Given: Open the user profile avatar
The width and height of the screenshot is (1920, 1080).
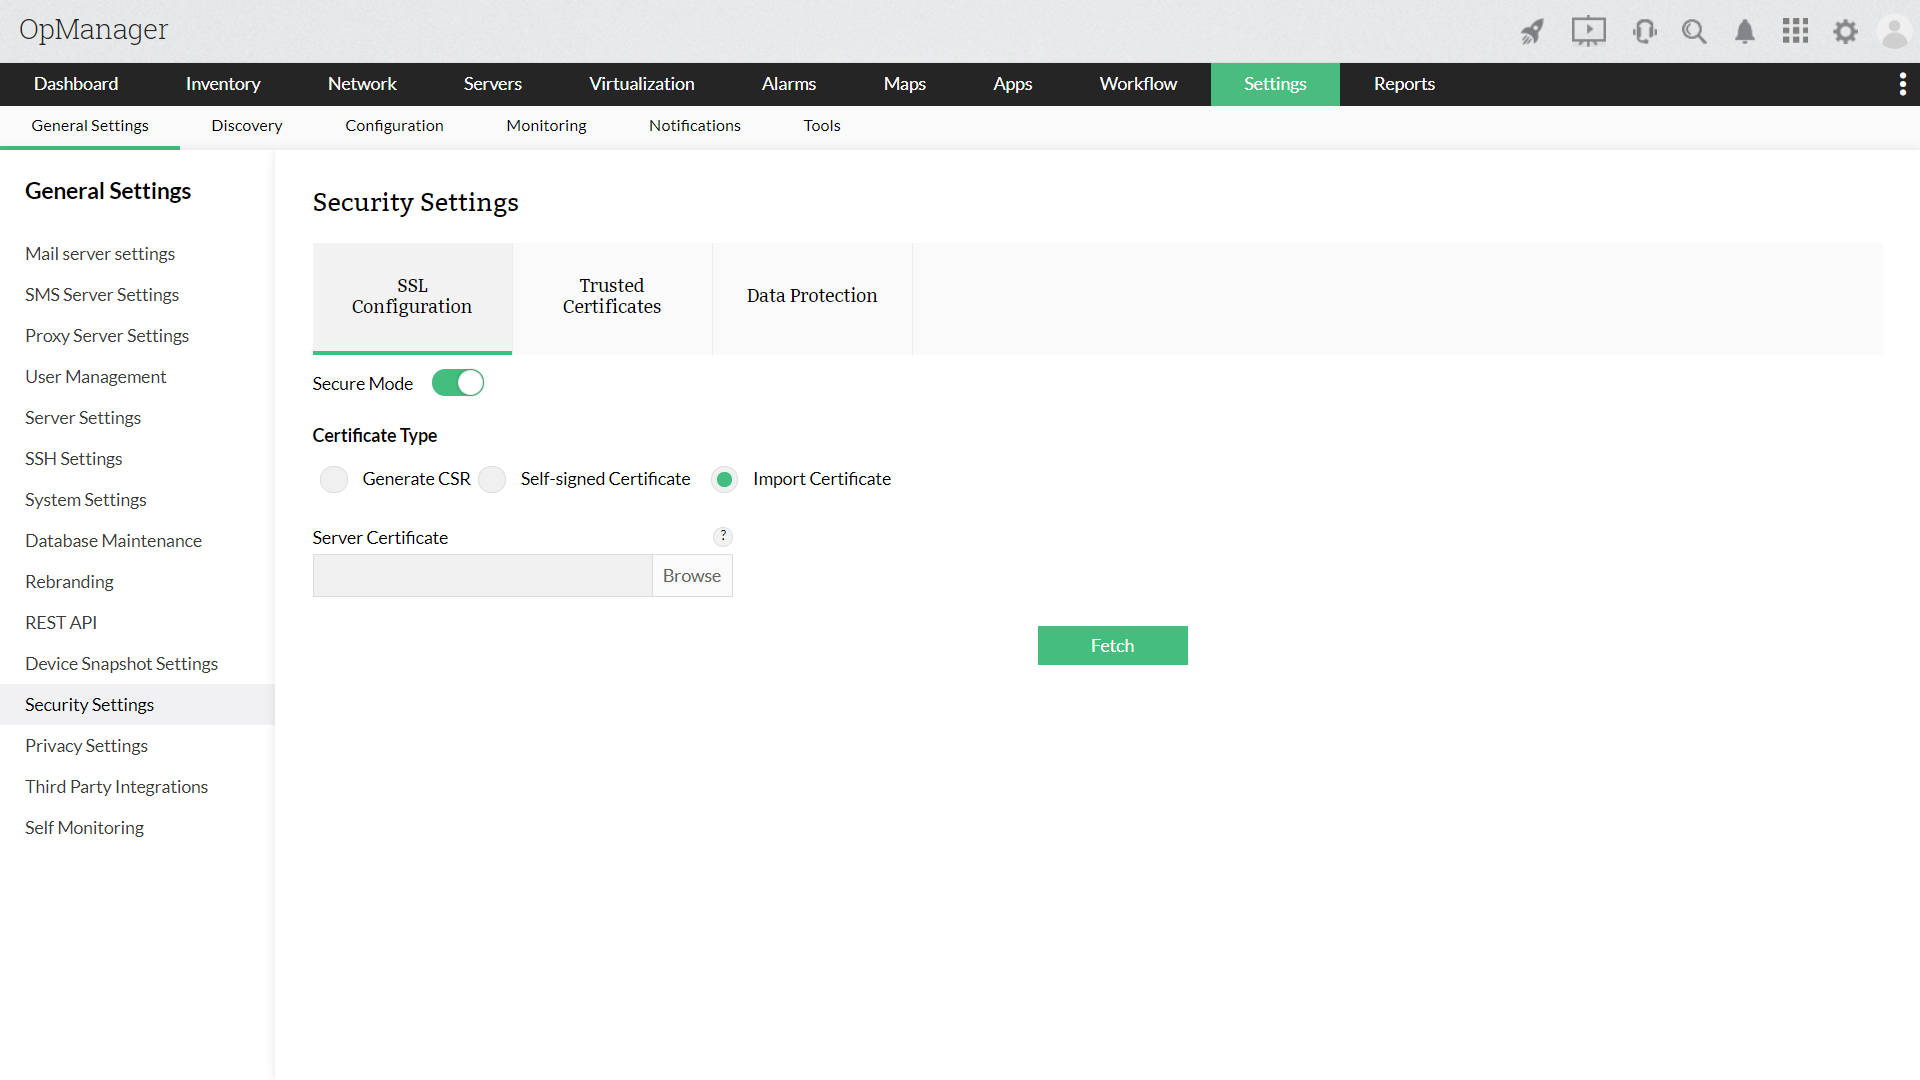Looking at the screenshot, I should [1895, 31].
